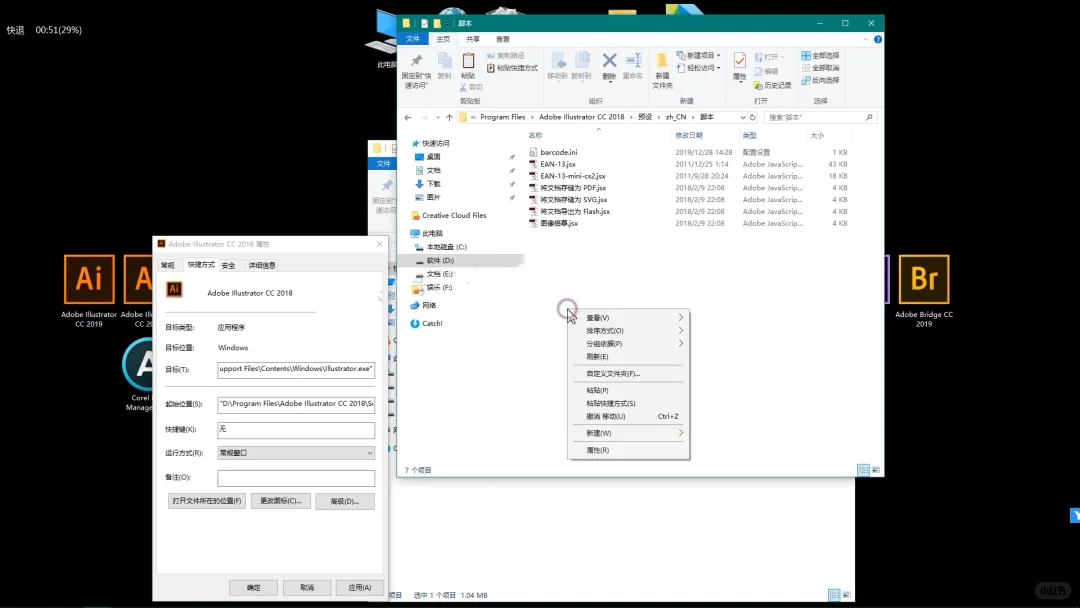The height and width of the screenshot is (608, 1080).
Task: Select 快速访问 (Quick access) in navigation pane
Action: [x=430, y=143]
